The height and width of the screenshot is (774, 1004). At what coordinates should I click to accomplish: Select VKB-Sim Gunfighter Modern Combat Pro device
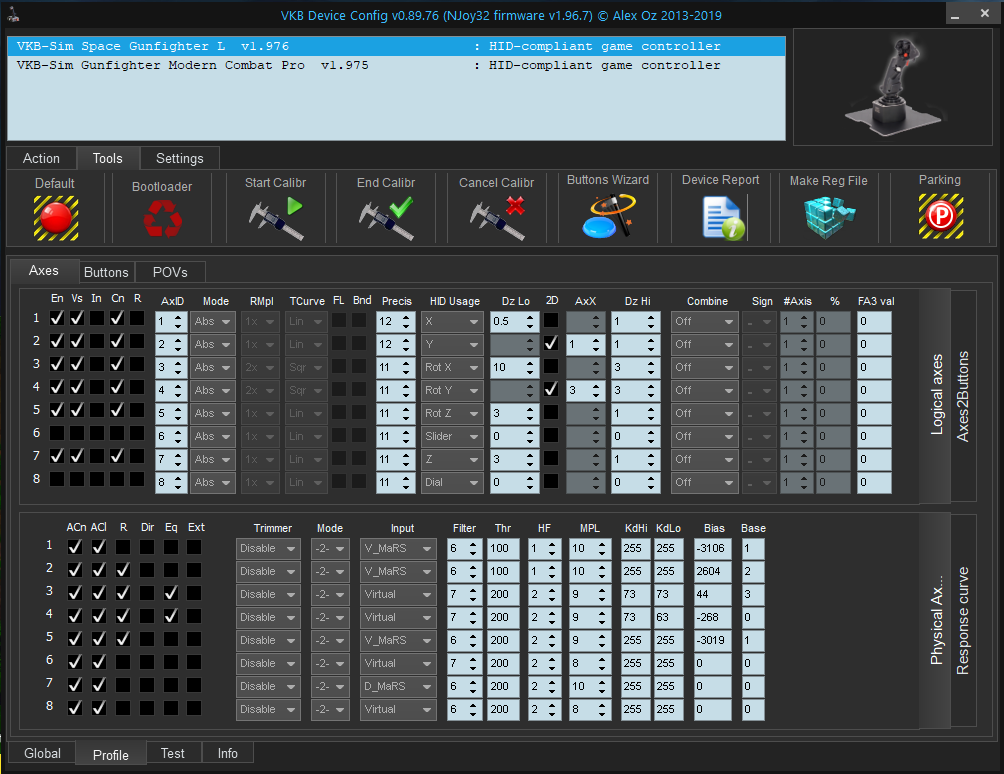coord(396,65)
